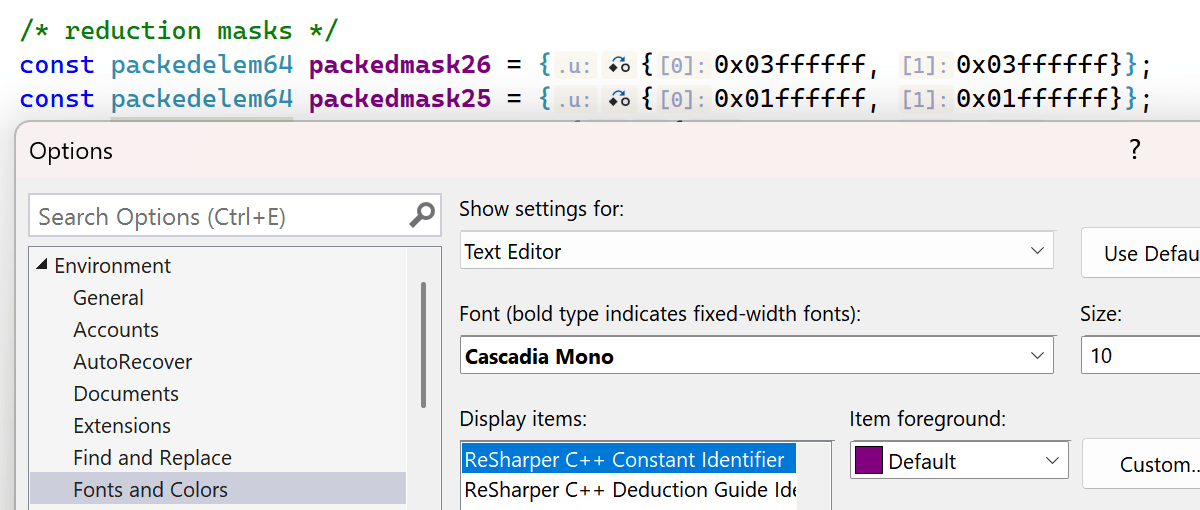Open the Item foreground color dropdown
The height and width of the screenshot is (510, 1200).
(1051, 461)
